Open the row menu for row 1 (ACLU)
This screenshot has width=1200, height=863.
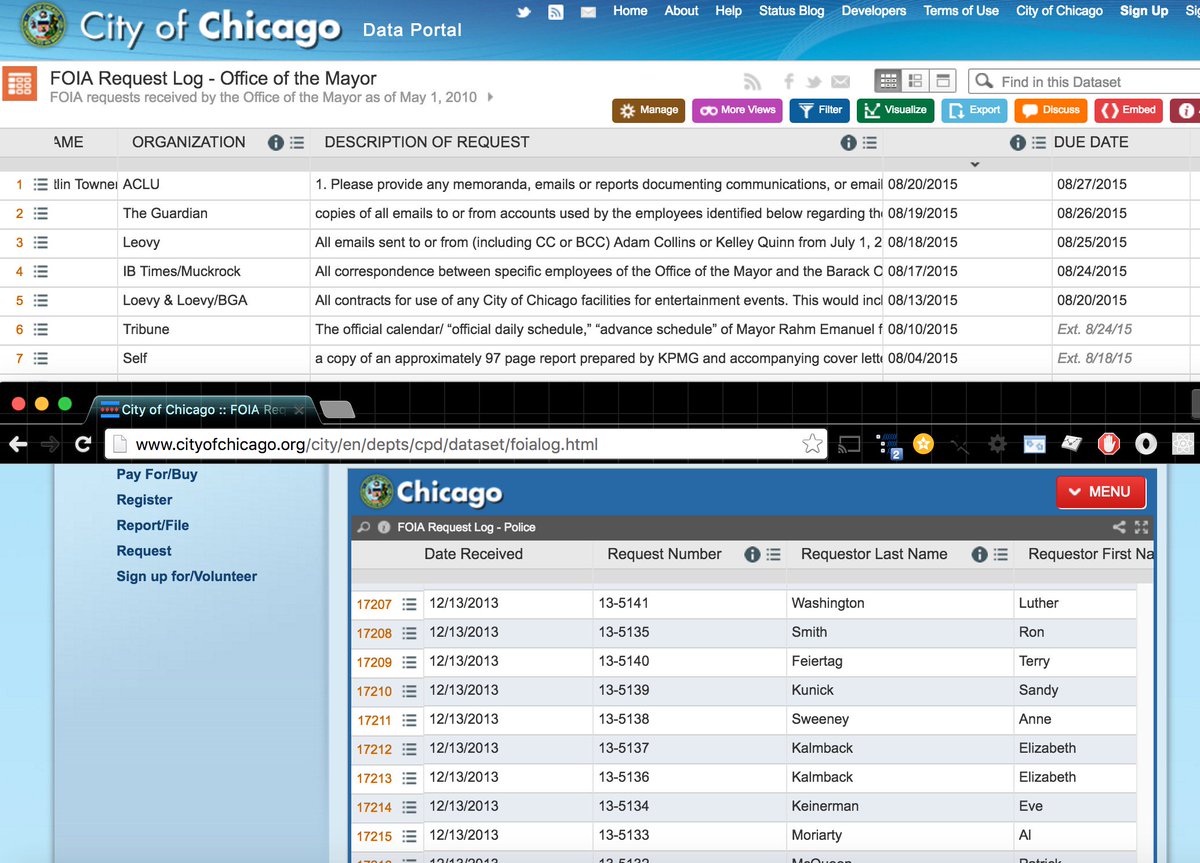(41, 184)
